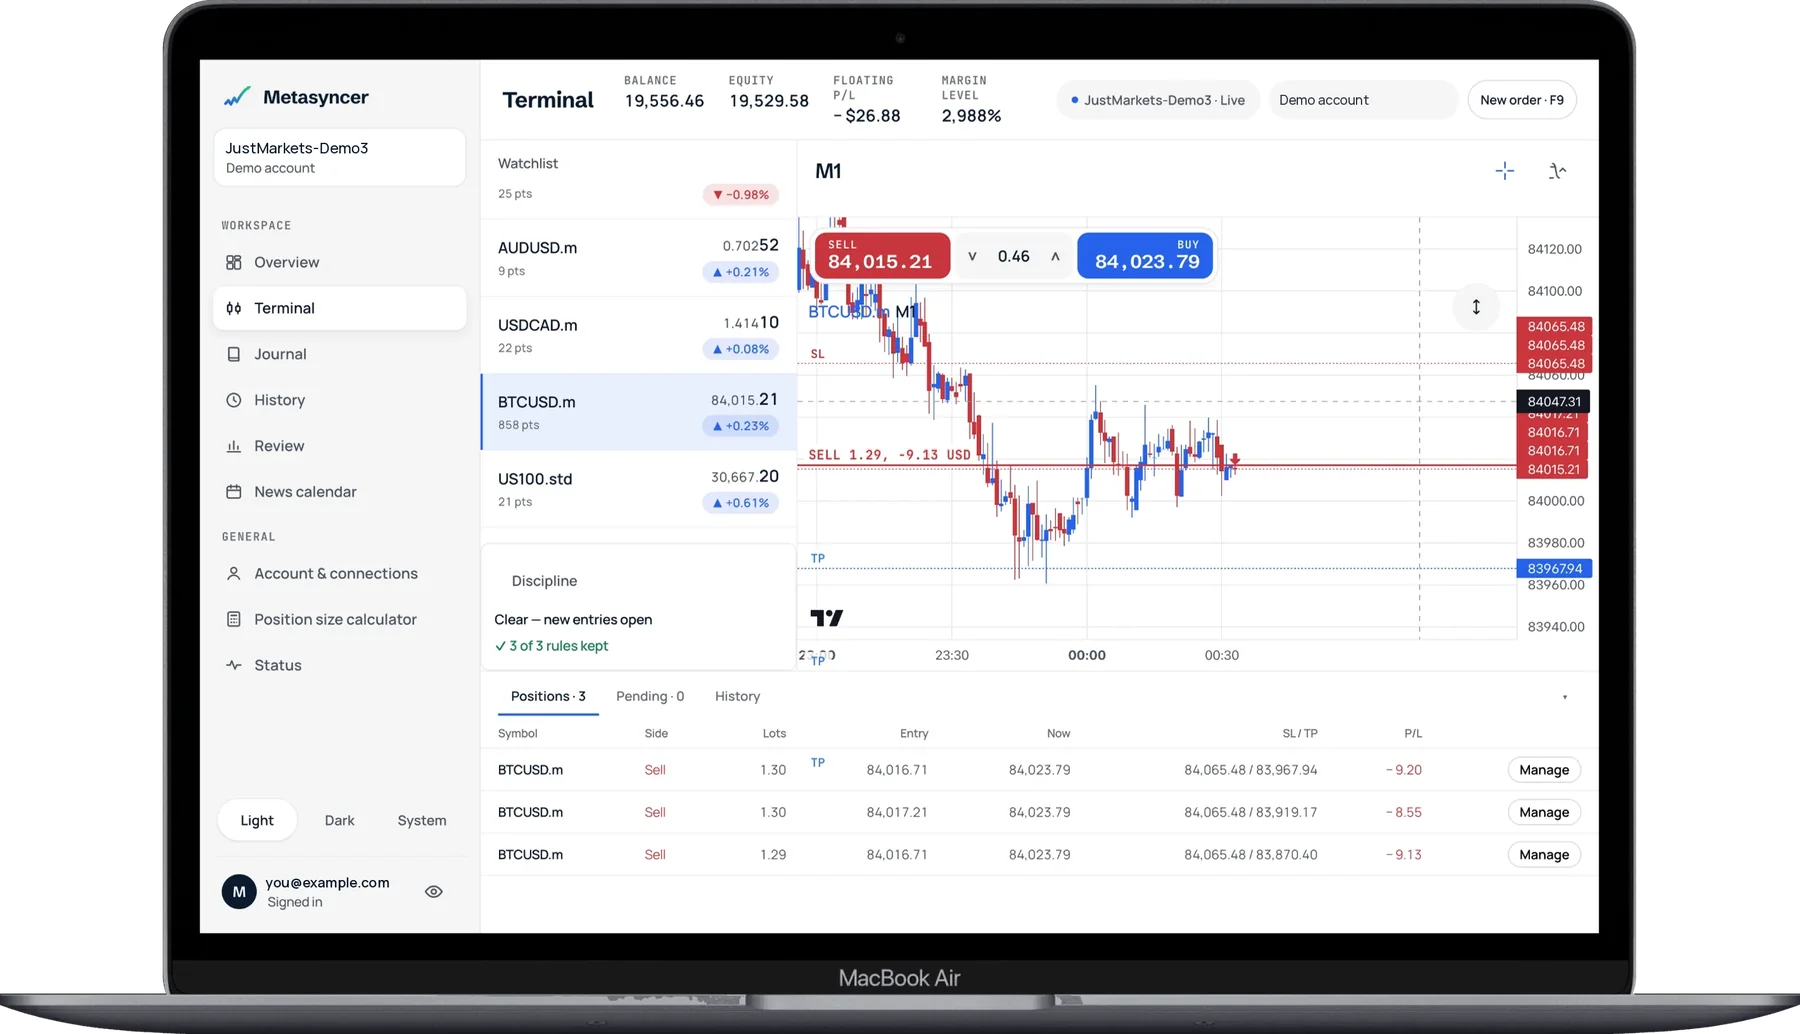Select AUDUSD.m in the watchlist
The image size is (1800, 1034).
638,258
